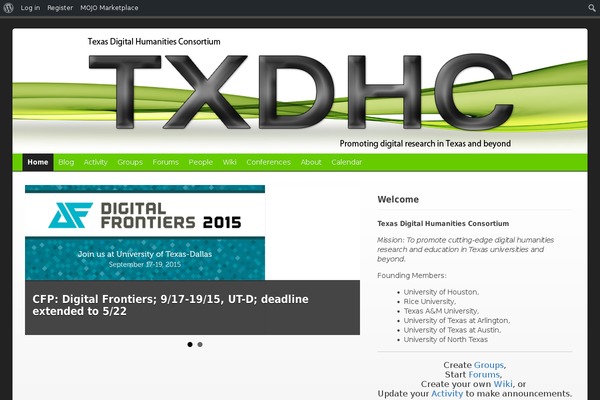Click bold 'Texas Digital Humanities Consortium' in Welcome widget
Viewport: 600px width, 400px height.
click(443, 224)
